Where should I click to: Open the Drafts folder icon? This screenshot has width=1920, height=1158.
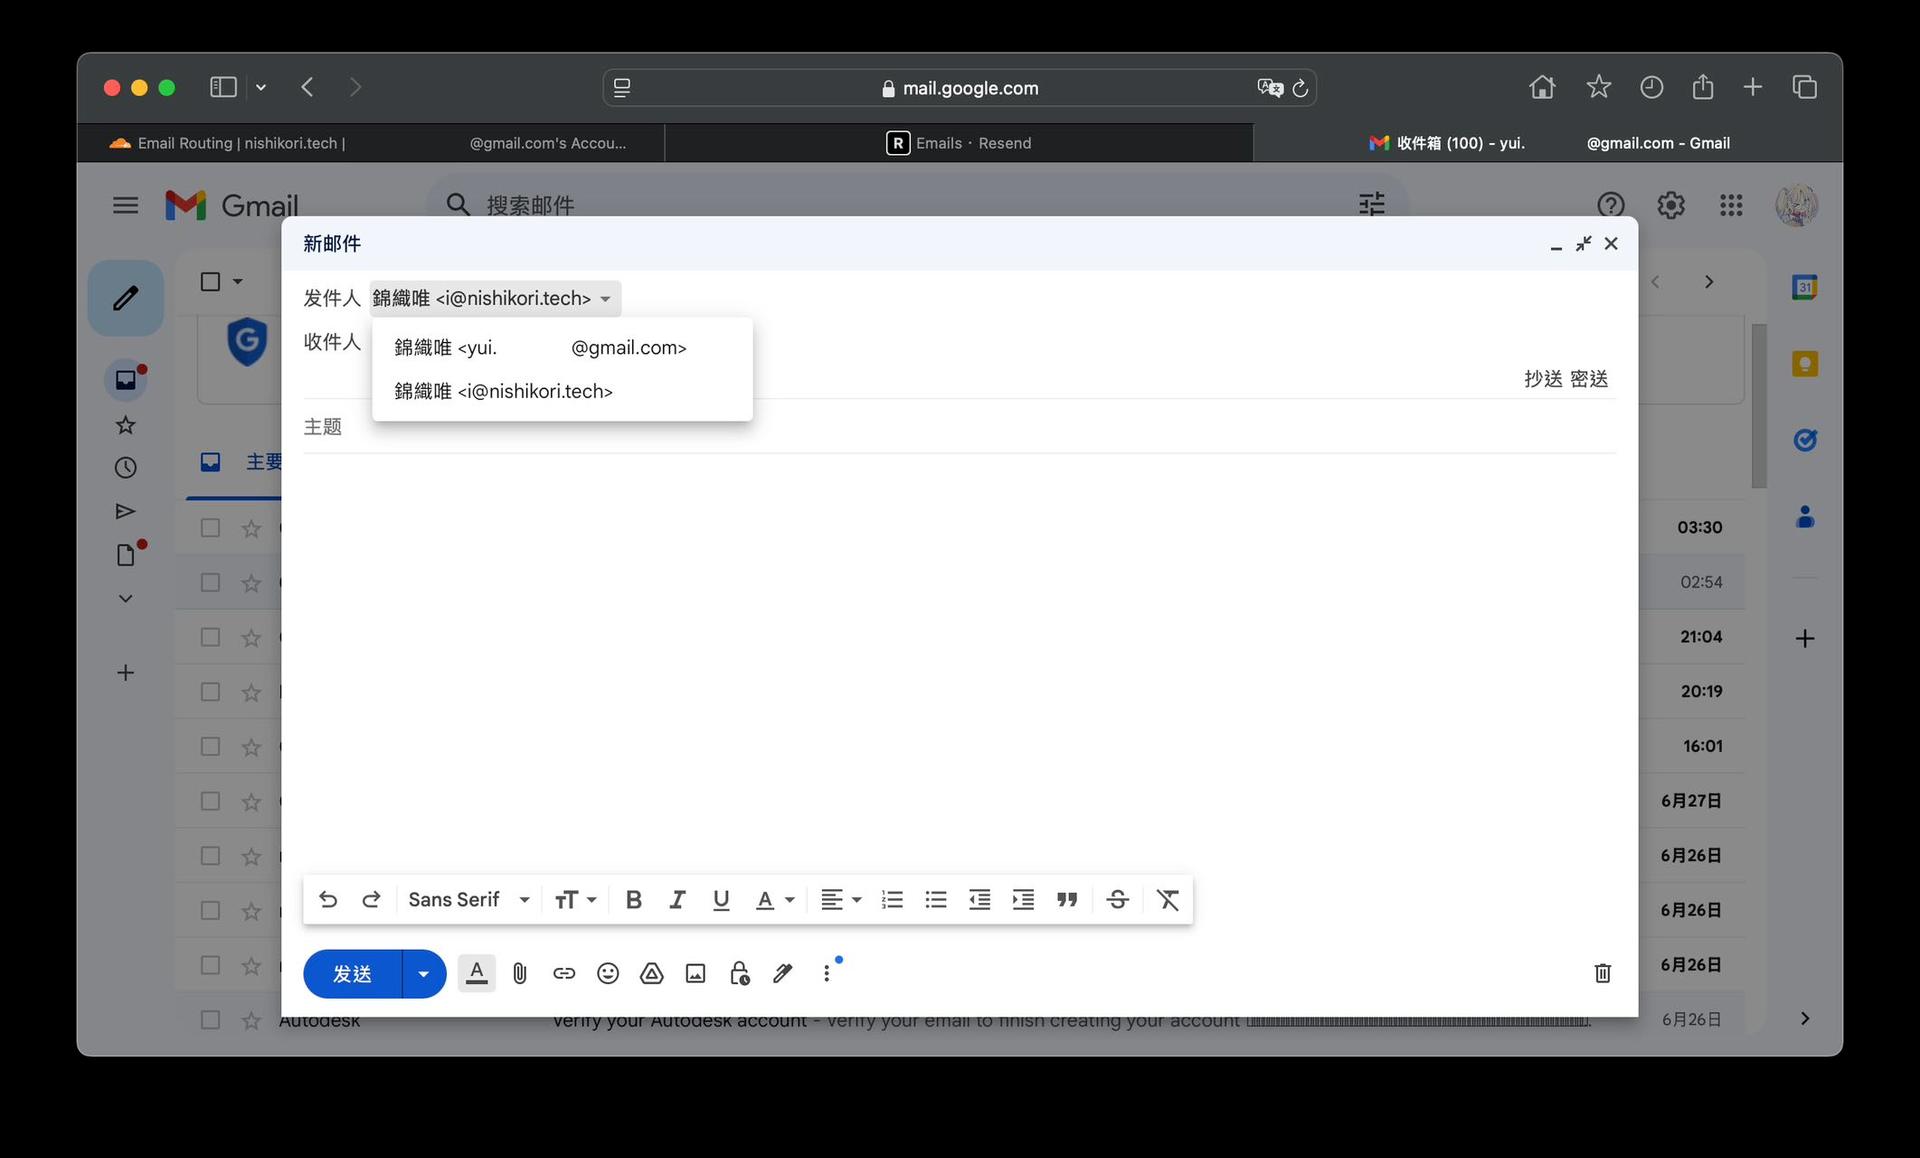[125, 555]
